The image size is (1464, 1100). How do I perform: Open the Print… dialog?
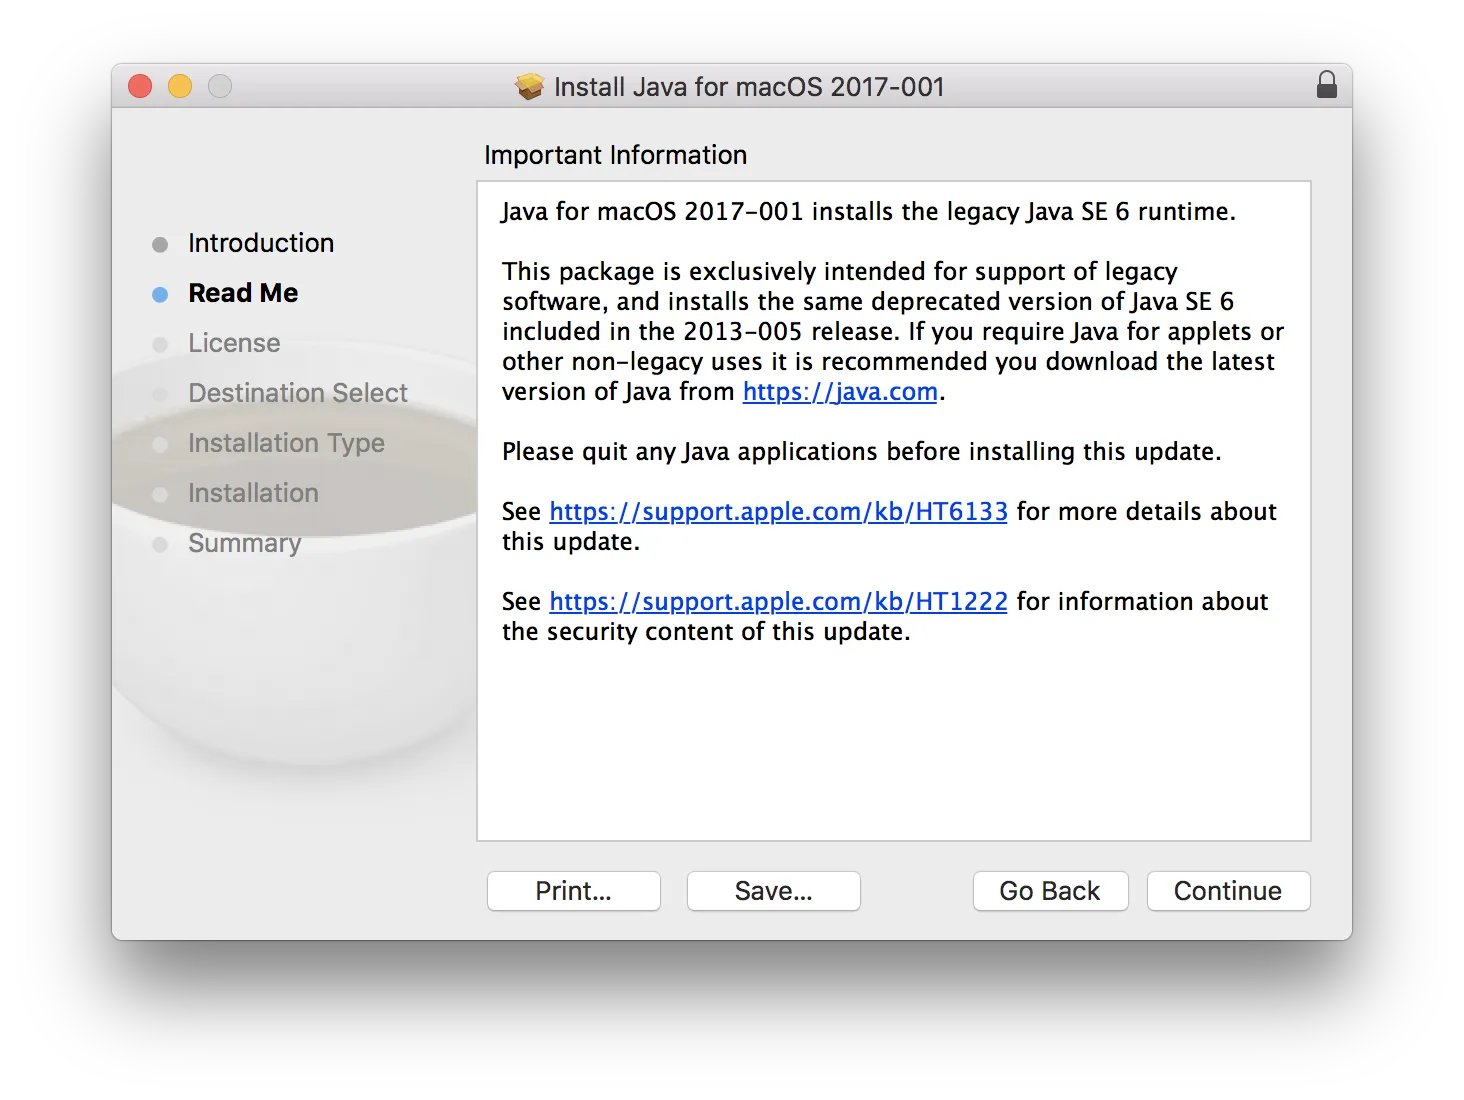(573, 891)
